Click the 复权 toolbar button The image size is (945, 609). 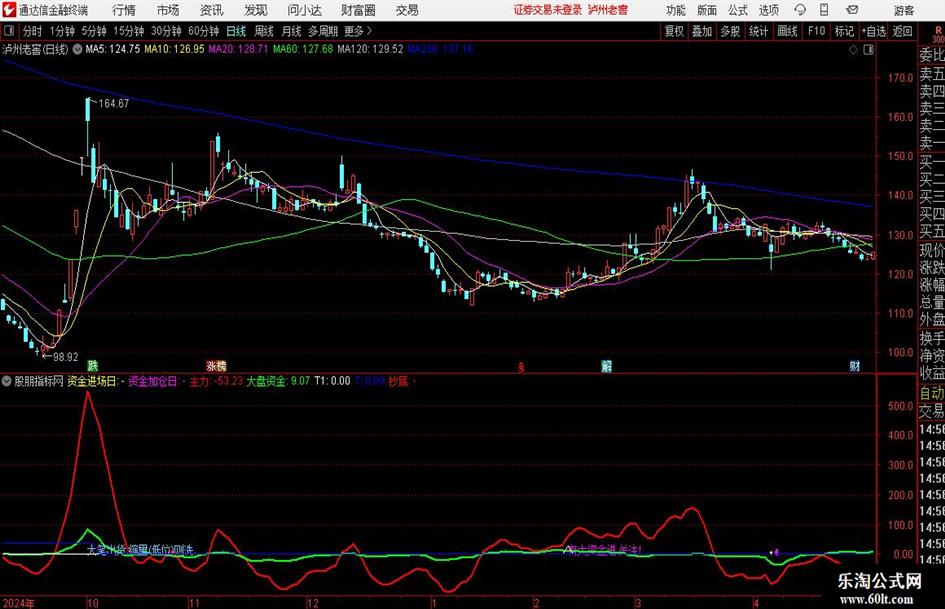[x=674, y=31]
